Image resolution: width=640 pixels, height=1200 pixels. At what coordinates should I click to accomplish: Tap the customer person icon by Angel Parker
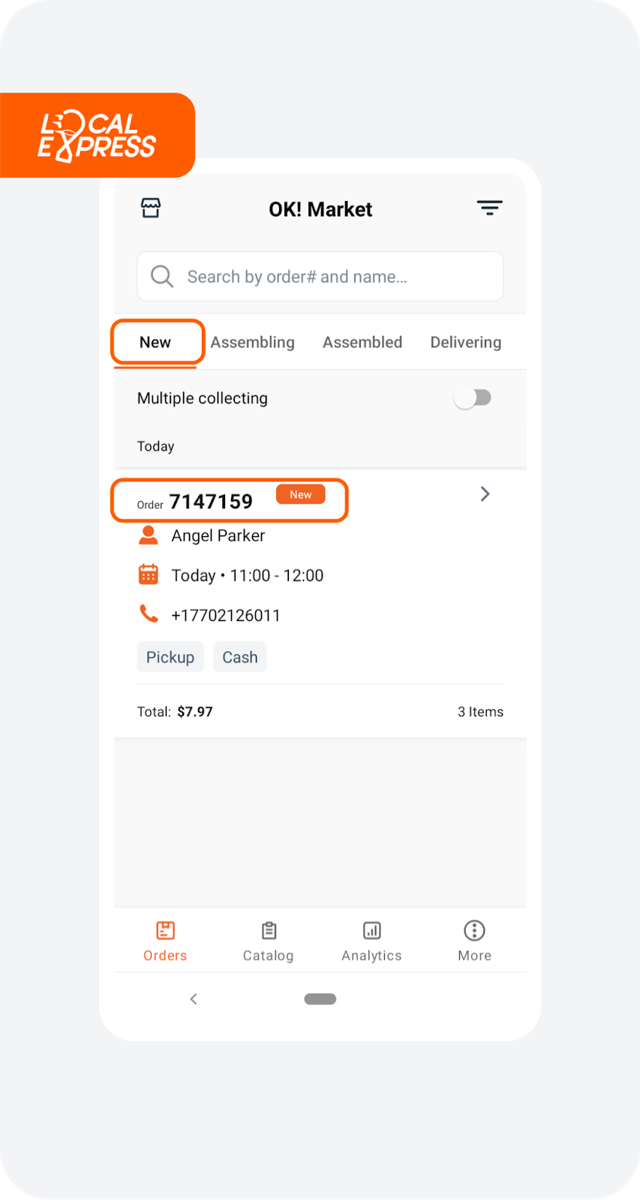click(x=148, y=535)
